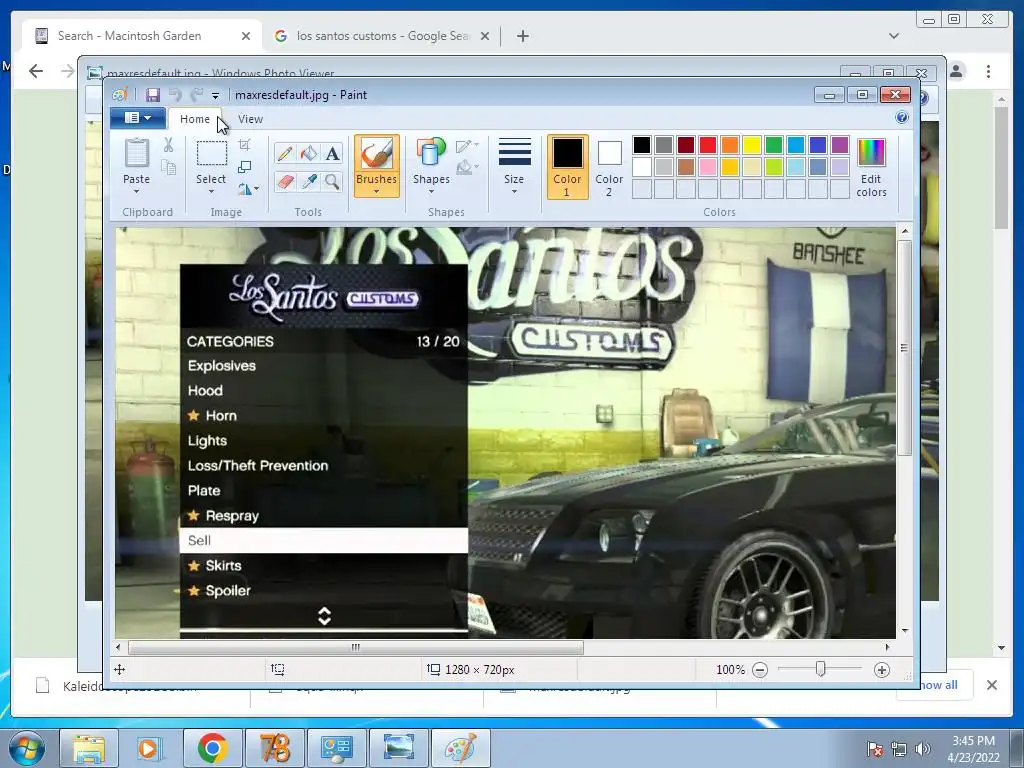
Task: Select the Text tool
Action: pos(332,153)
